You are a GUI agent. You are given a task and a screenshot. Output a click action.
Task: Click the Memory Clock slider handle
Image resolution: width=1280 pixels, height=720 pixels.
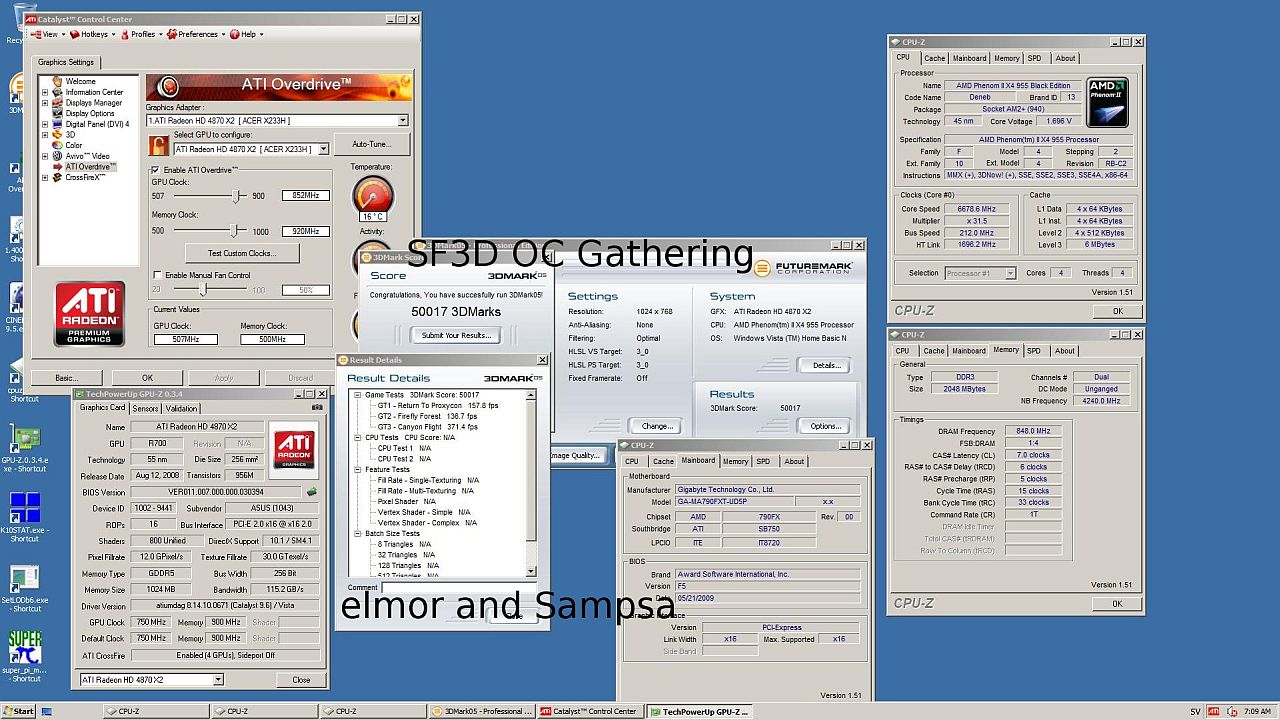234,231
